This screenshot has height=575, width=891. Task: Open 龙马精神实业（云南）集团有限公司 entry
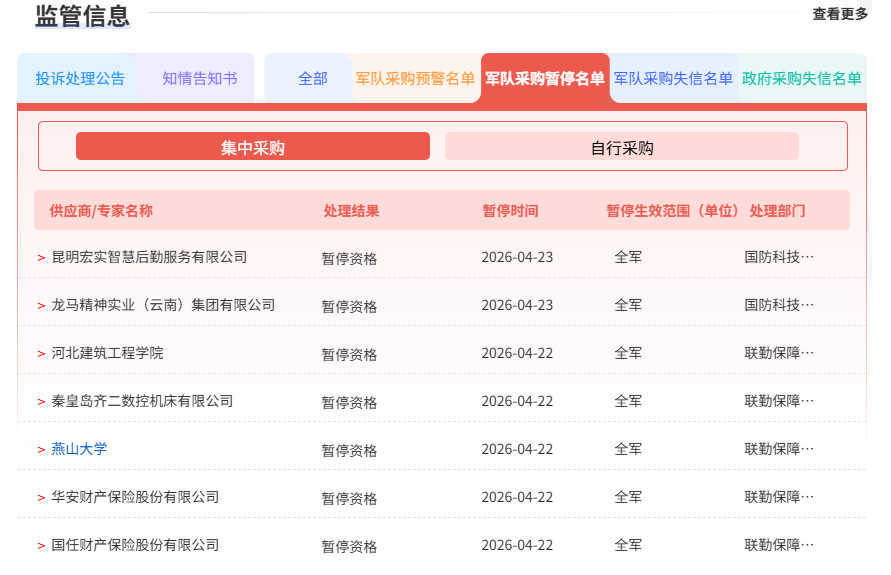click(163, 305)
